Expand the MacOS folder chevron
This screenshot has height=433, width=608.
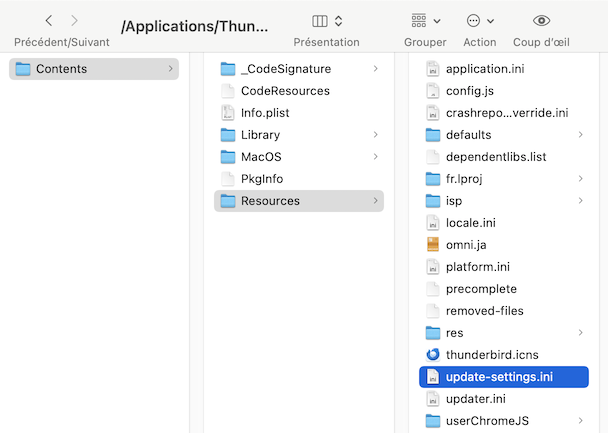375,157
